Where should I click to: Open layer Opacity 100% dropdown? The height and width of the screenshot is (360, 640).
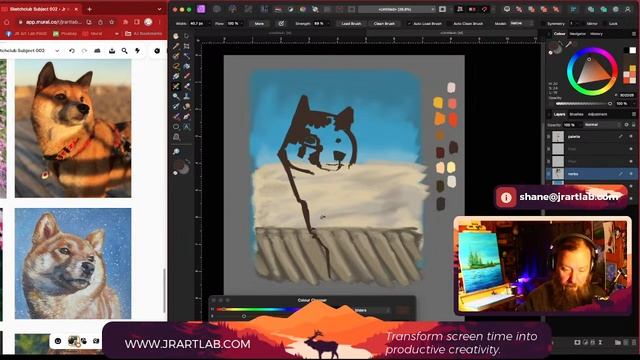(572, 124)
